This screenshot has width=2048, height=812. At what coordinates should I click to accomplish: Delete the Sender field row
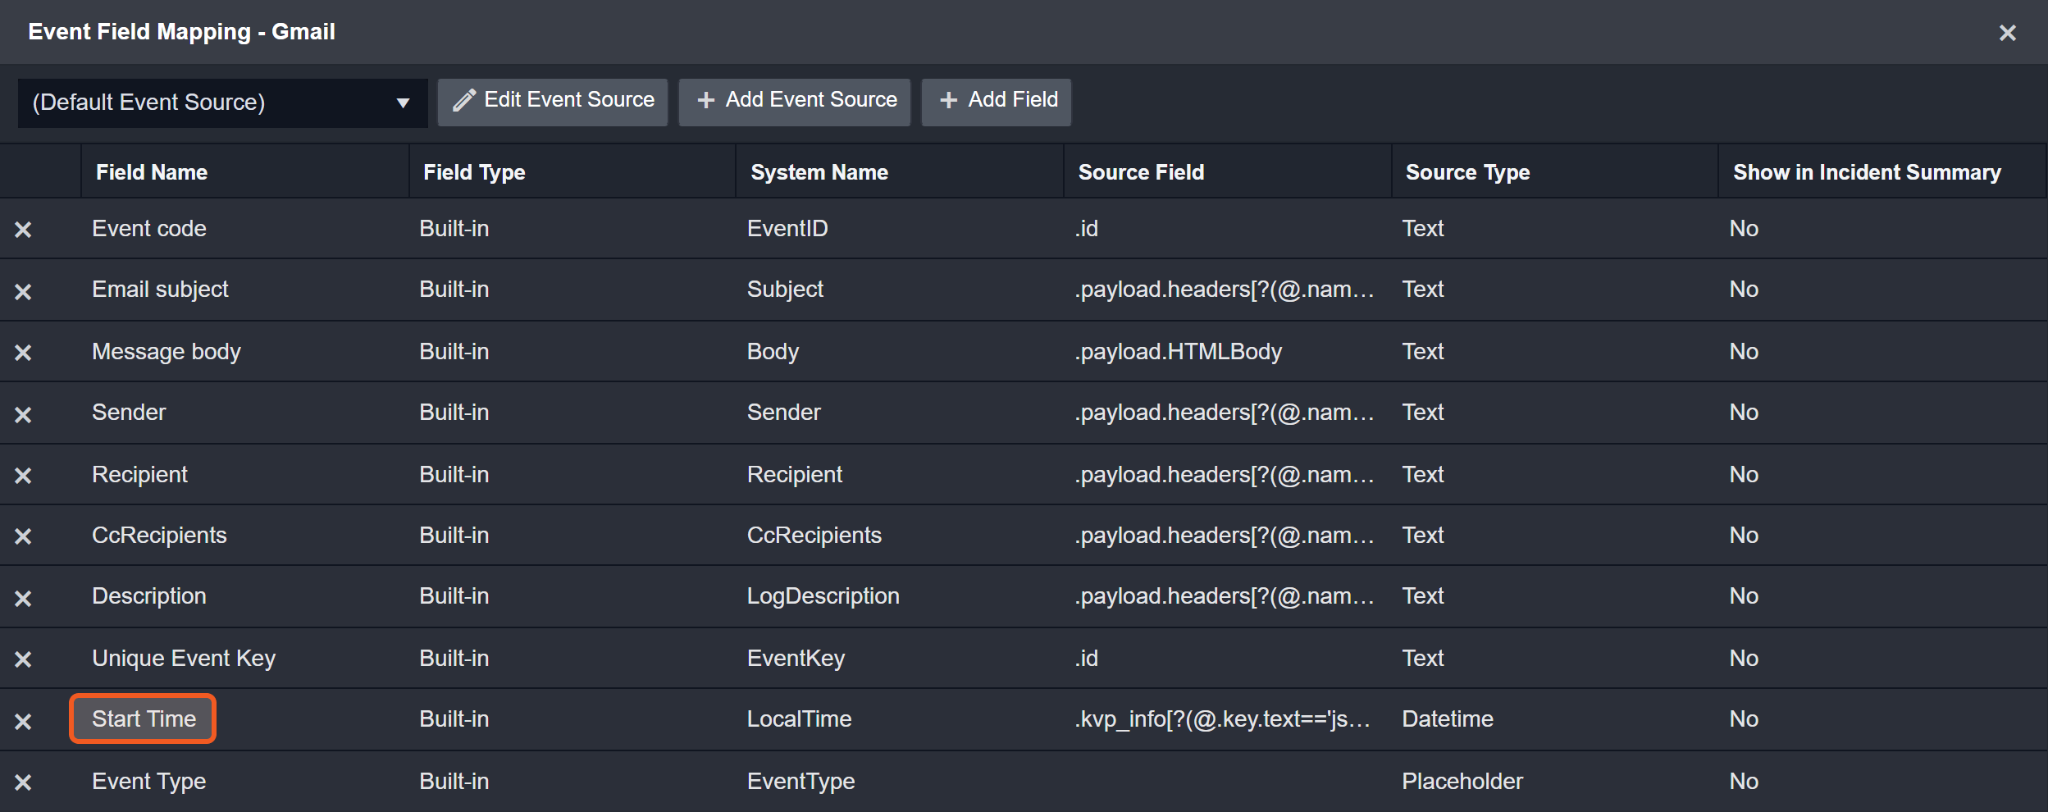click(23, 415)
